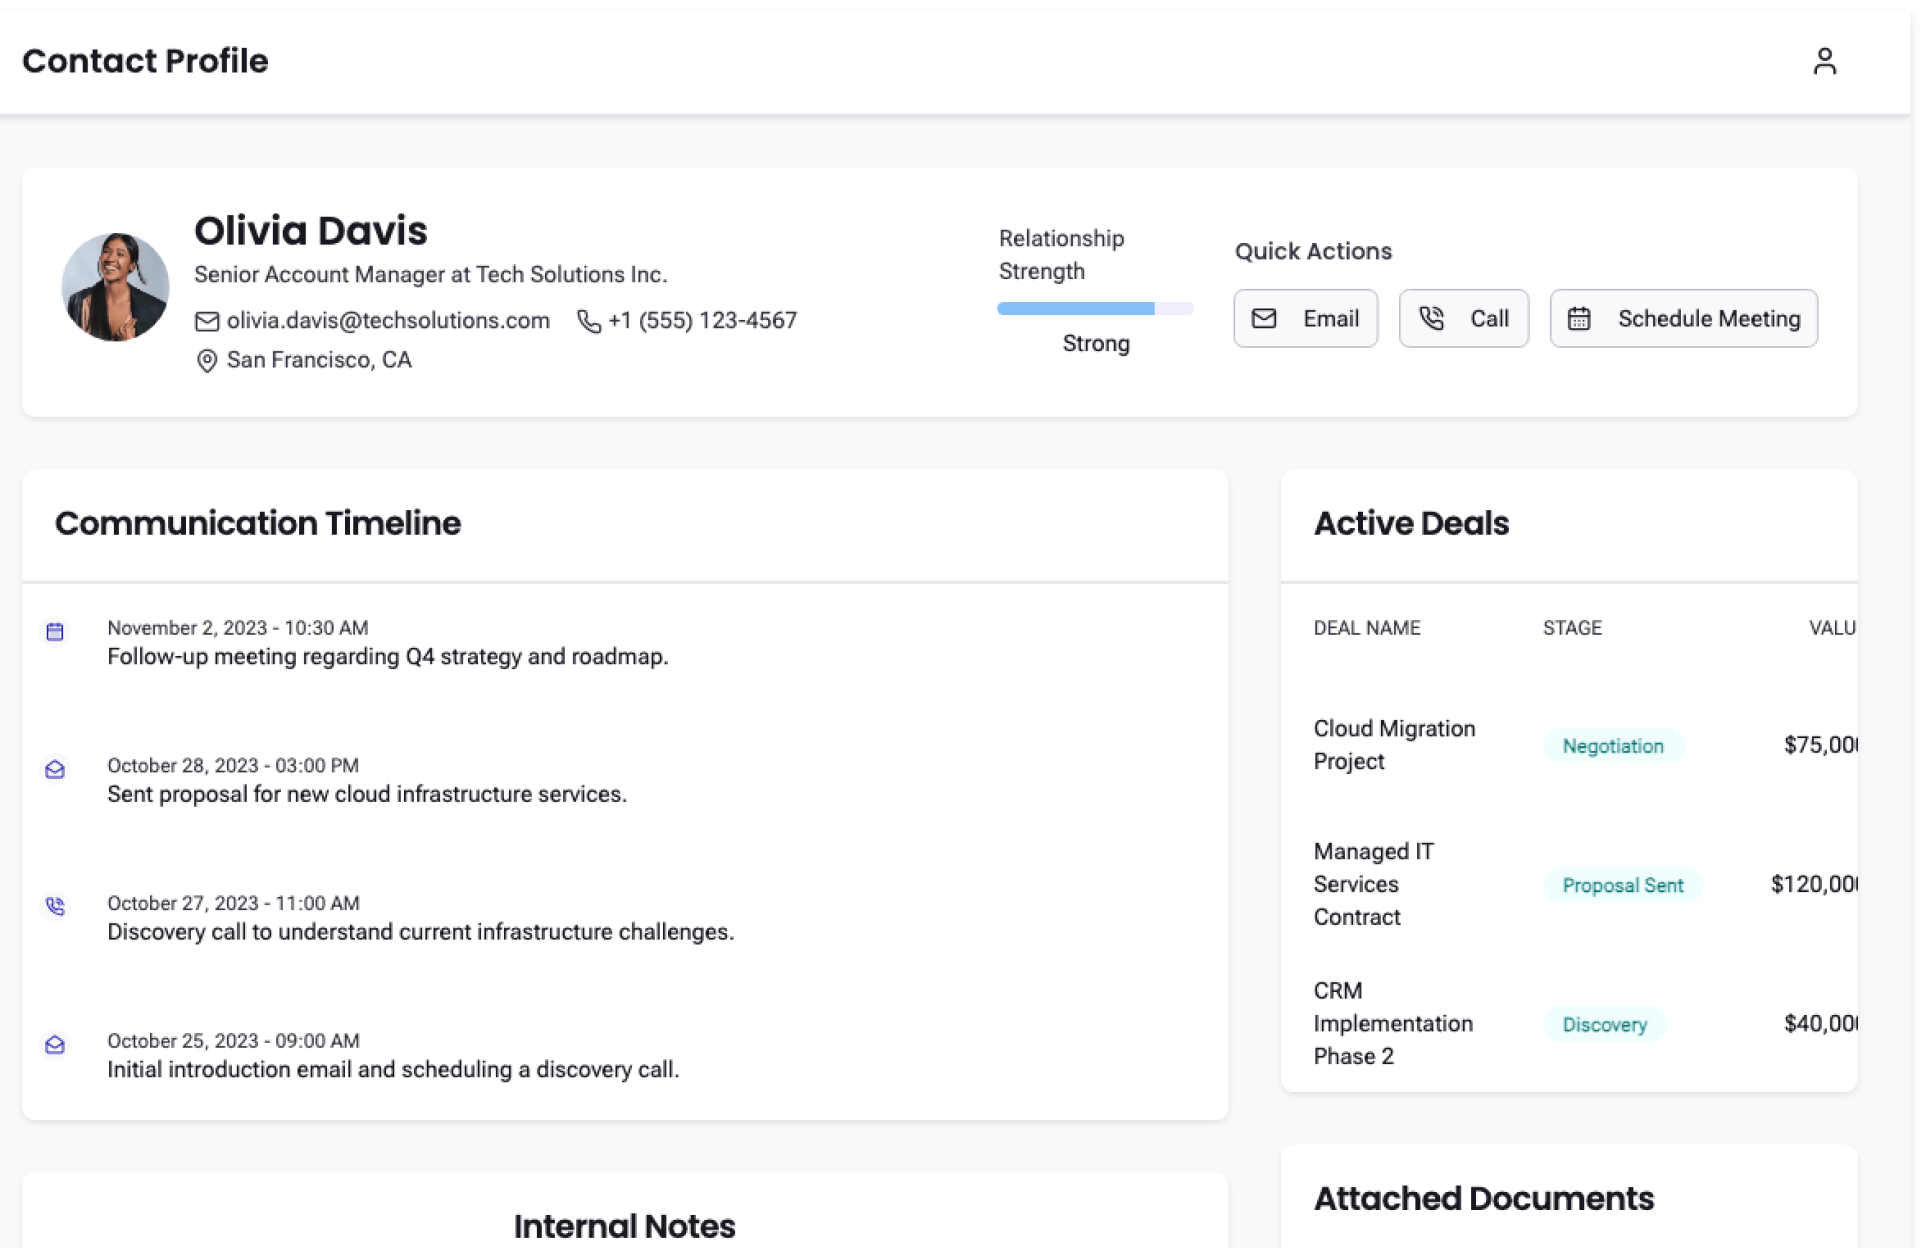Select the Proposal Sent stage badge
This screenshot has width=1920, height=1248.
point(1622,885)
